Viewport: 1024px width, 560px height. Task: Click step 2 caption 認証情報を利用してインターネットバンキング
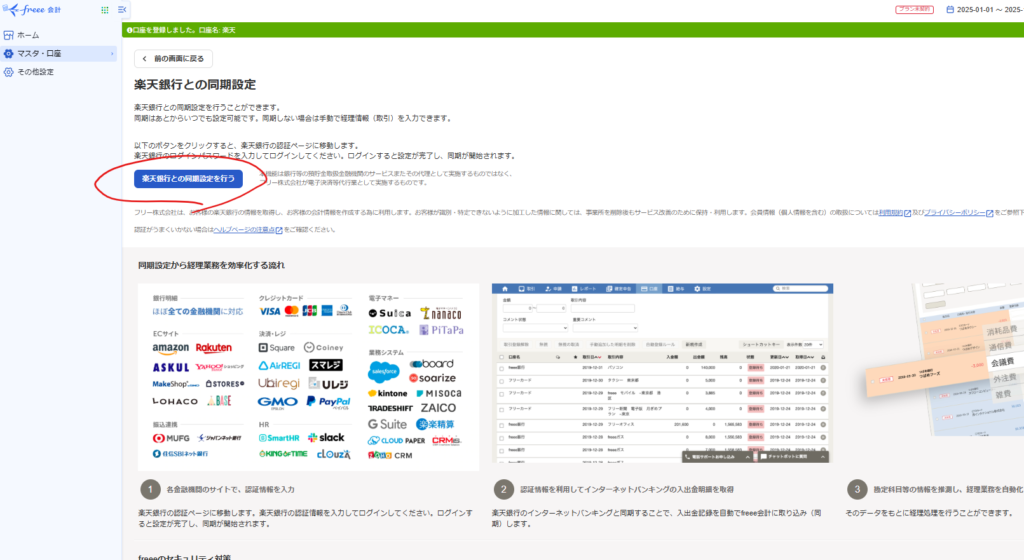626,490
